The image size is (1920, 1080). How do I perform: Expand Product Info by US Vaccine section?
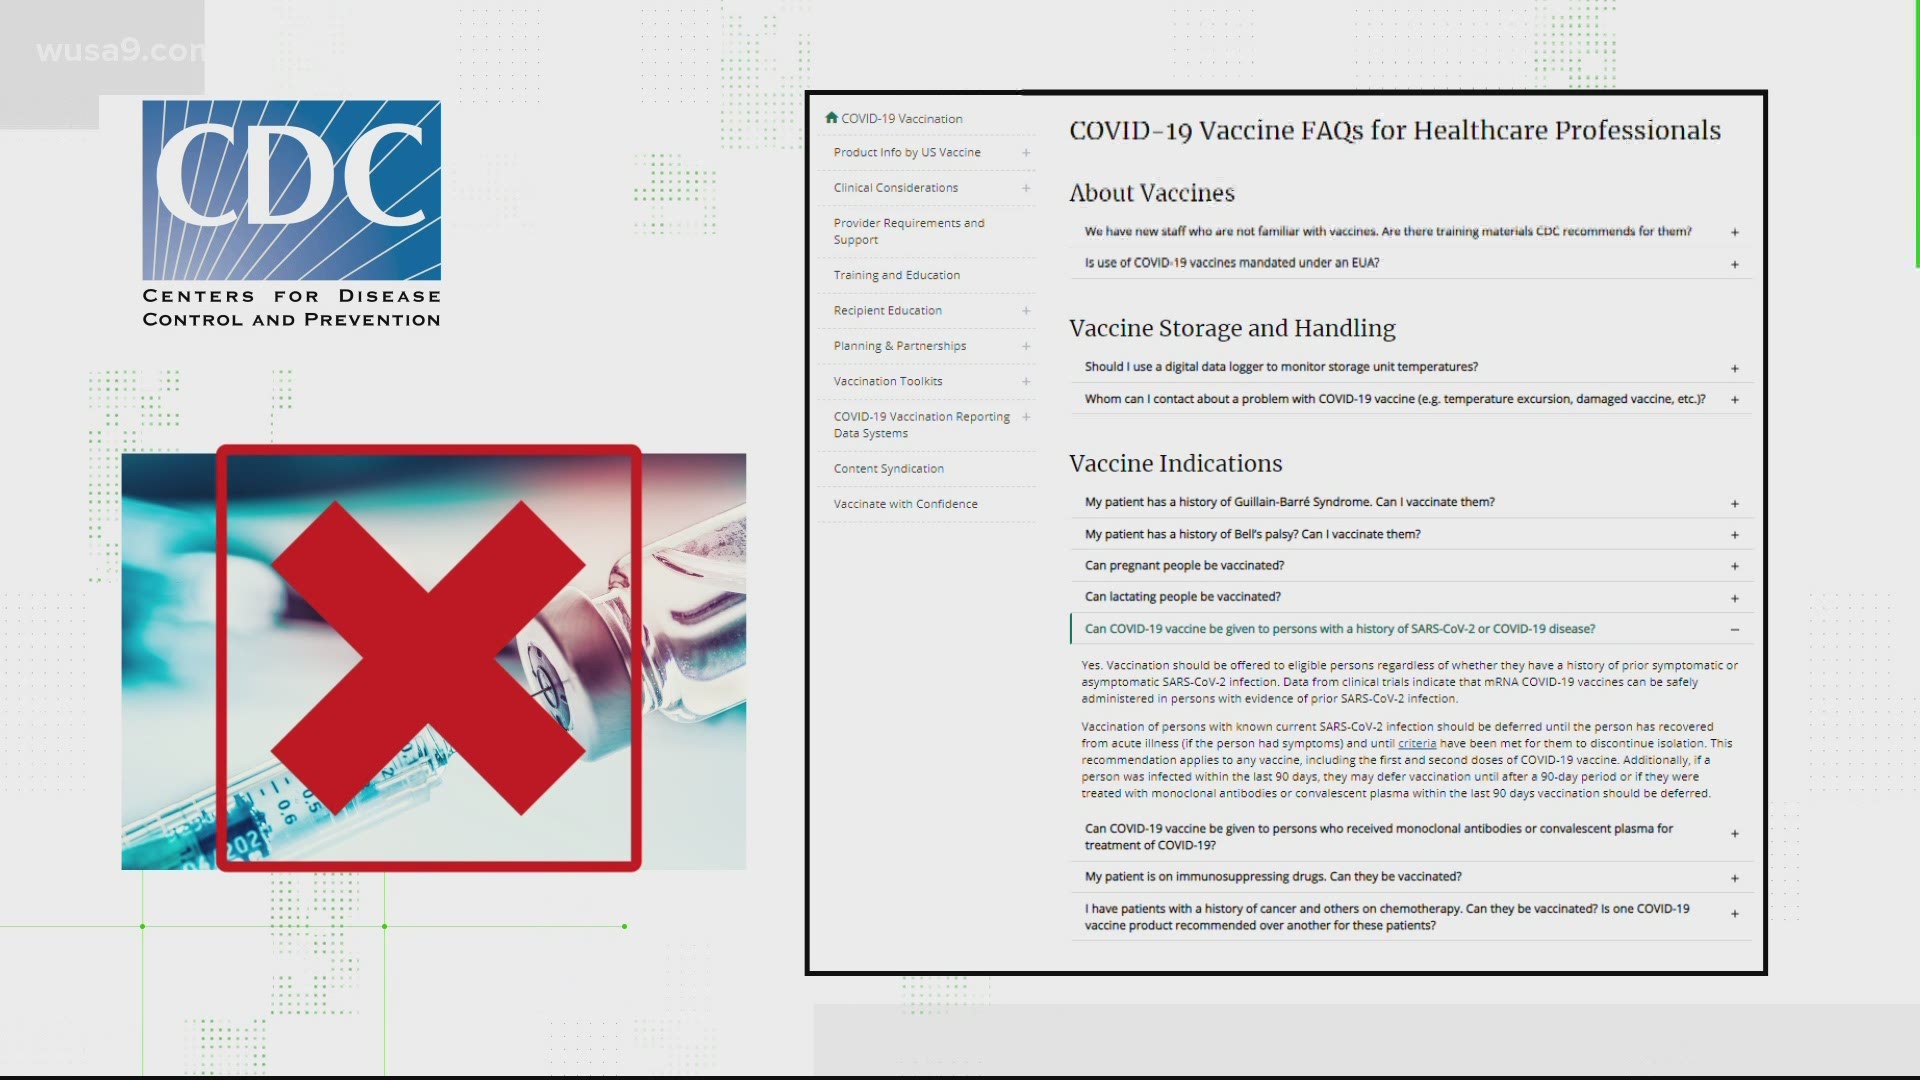pos(1027,152)
